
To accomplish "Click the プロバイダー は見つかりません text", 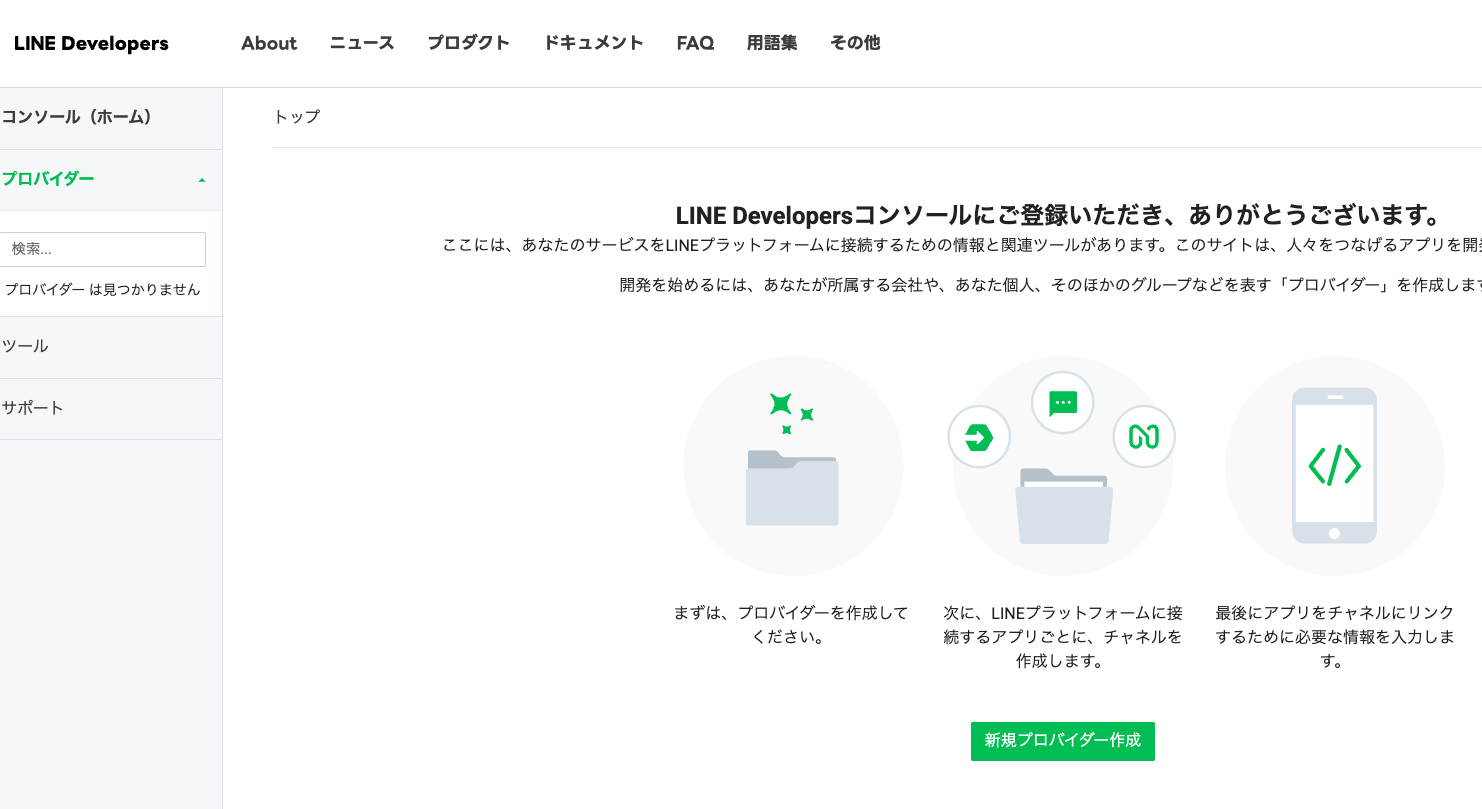I will [x=102, y=289].
